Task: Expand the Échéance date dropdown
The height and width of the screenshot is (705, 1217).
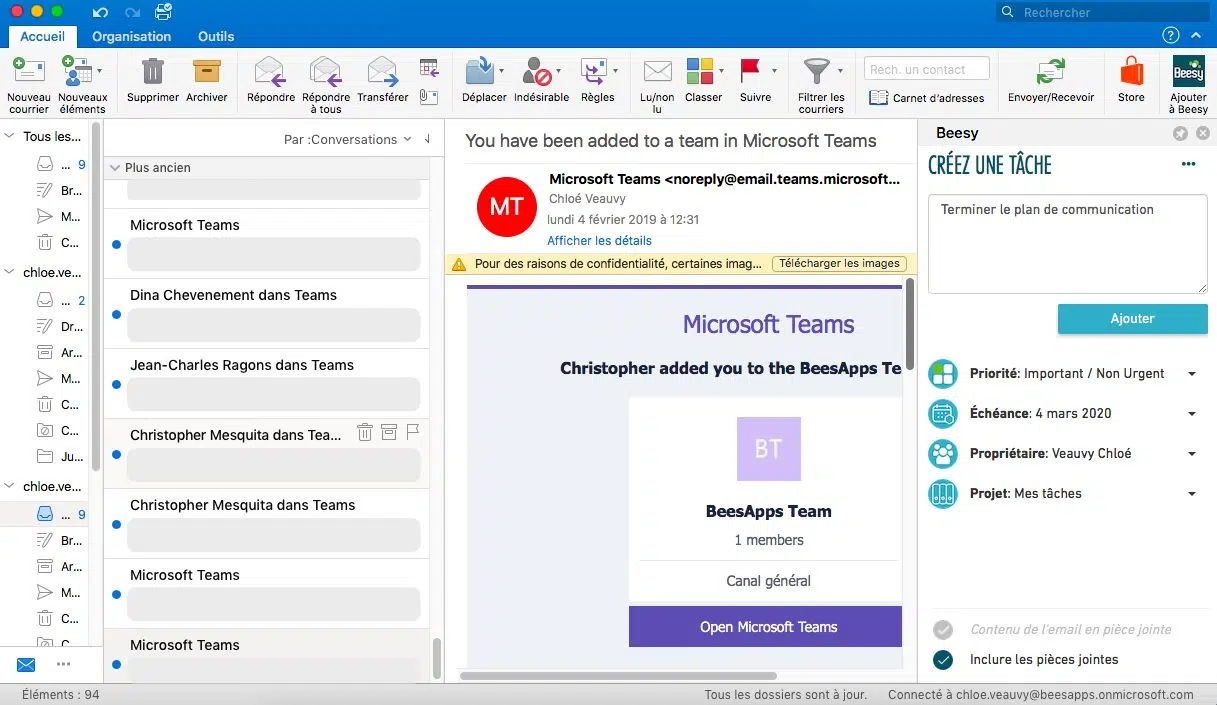Action: pyautogui.click(x=1192, y=414)
